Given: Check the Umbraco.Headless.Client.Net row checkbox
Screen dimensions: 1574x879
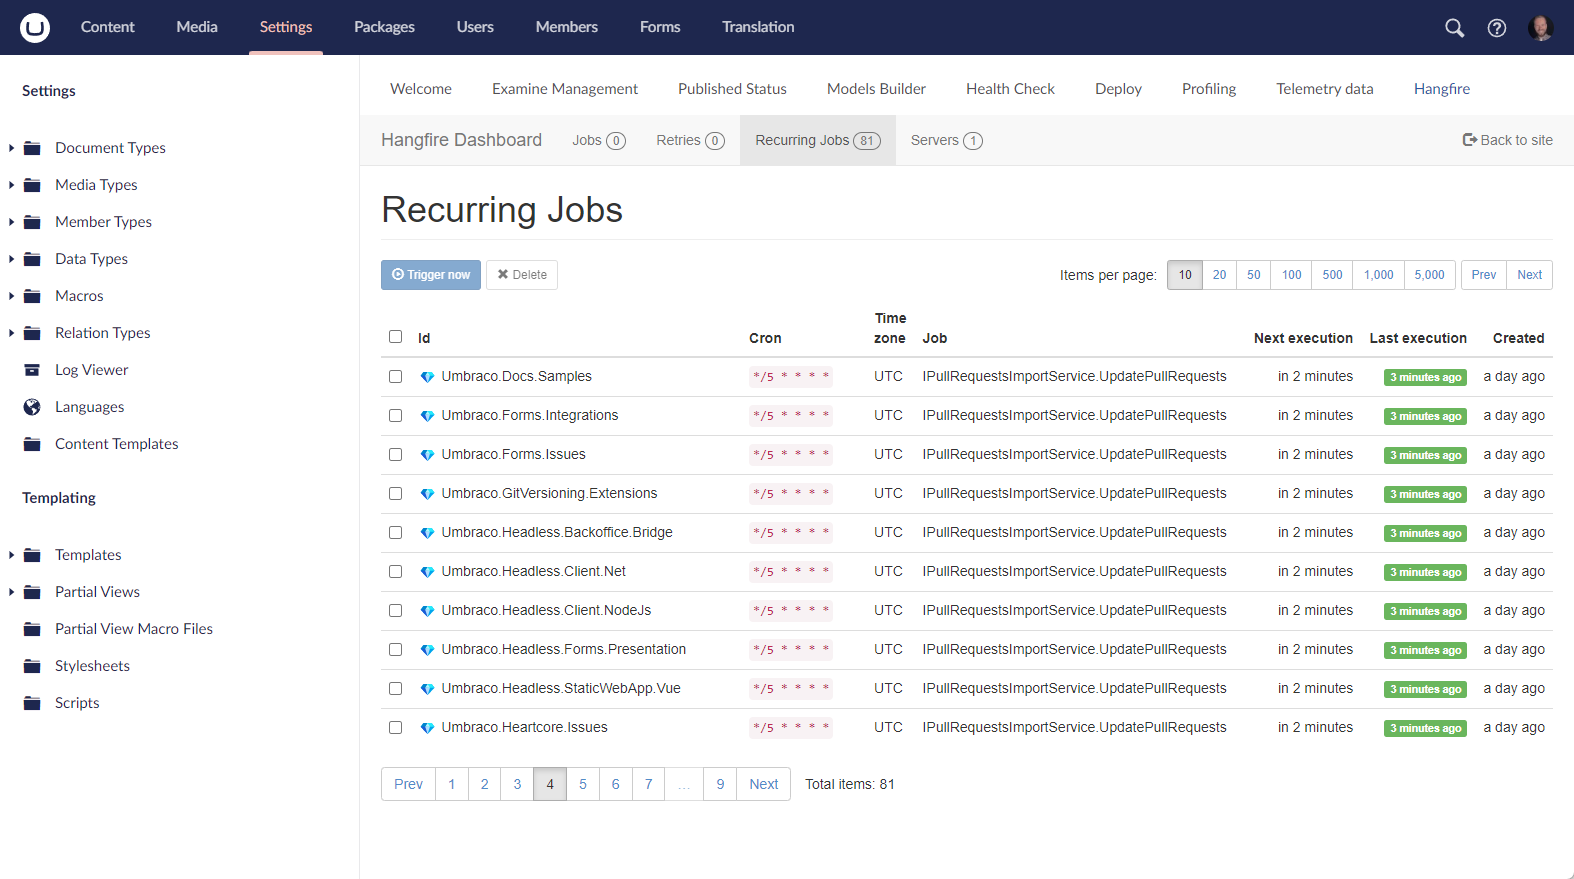Looking at the screenshot, I should [395, 572].
